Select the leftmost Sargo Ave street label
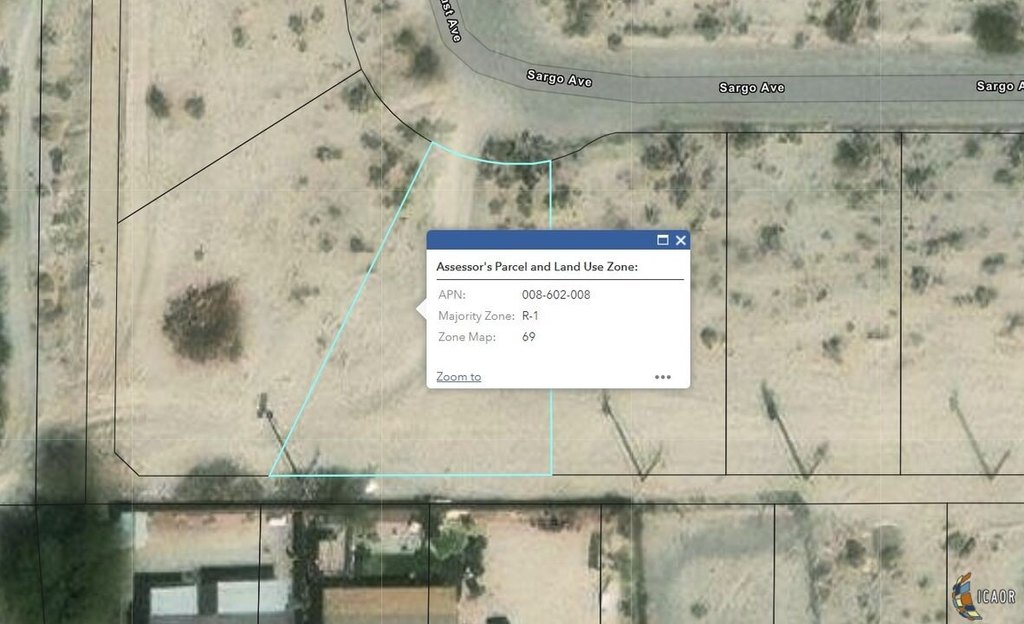 tap(559, 78)
